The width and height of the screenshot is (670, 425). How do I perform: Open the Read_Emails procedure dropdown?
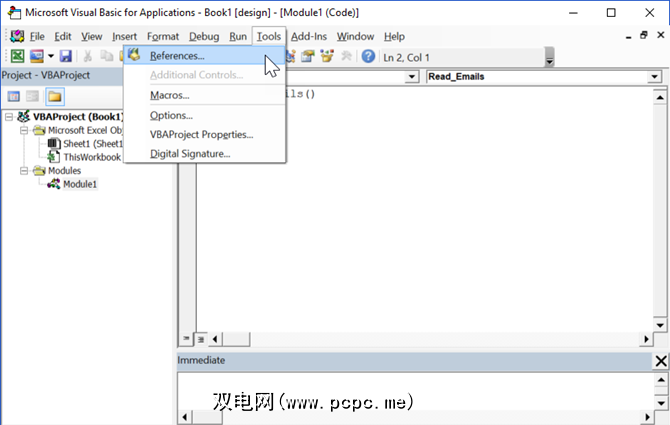tap(654, 77)
